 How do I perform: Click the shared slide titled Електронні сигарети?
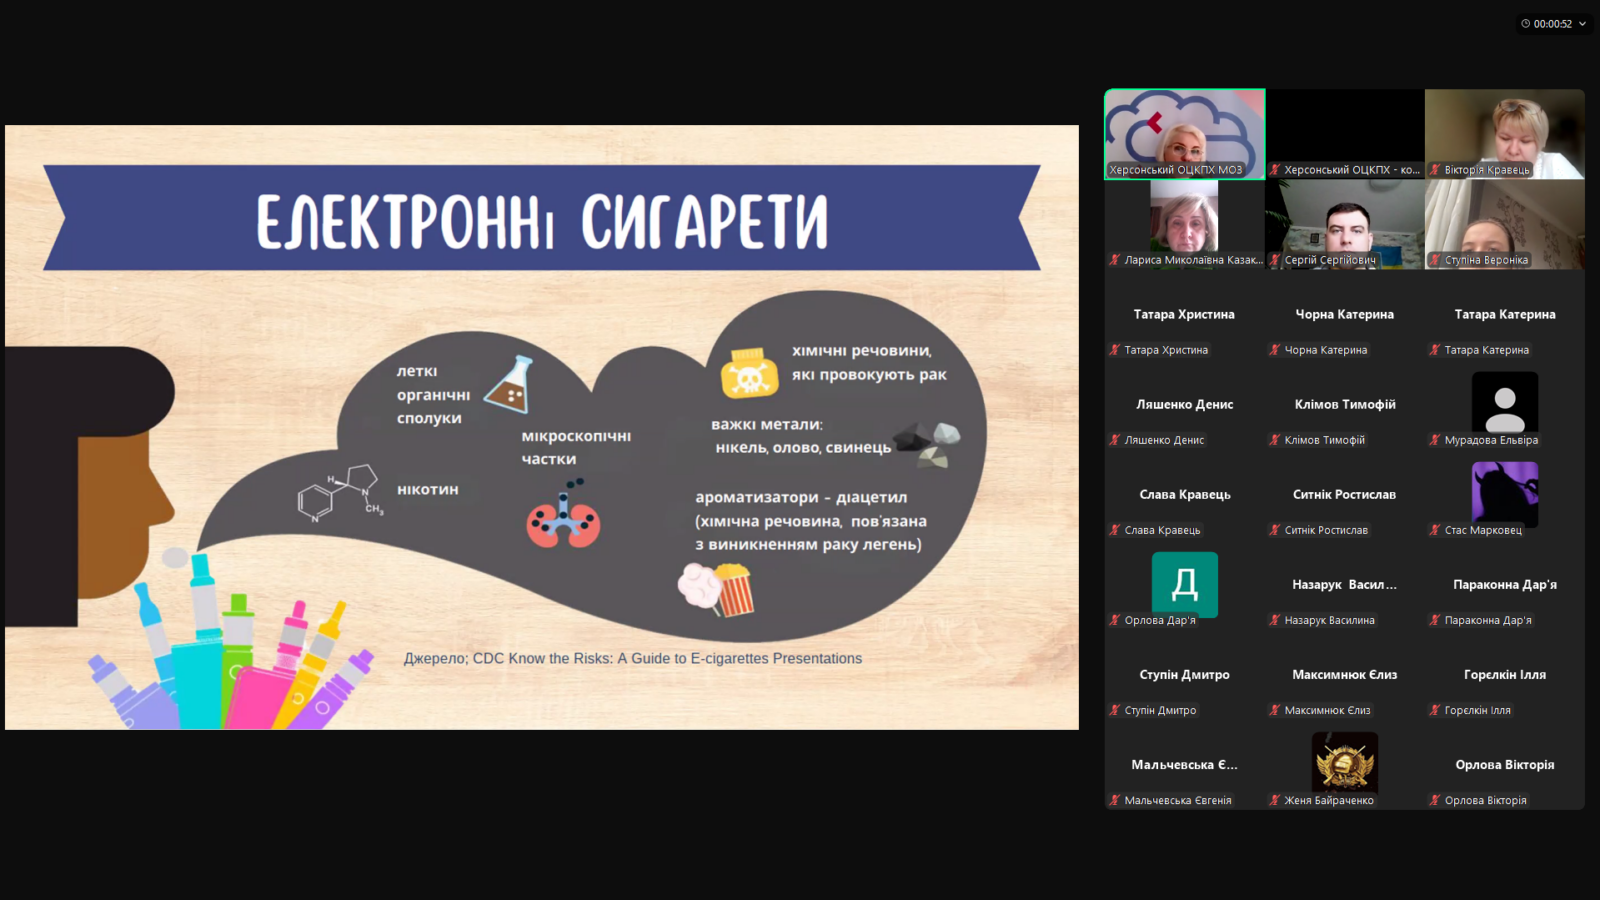coord(541,427)
